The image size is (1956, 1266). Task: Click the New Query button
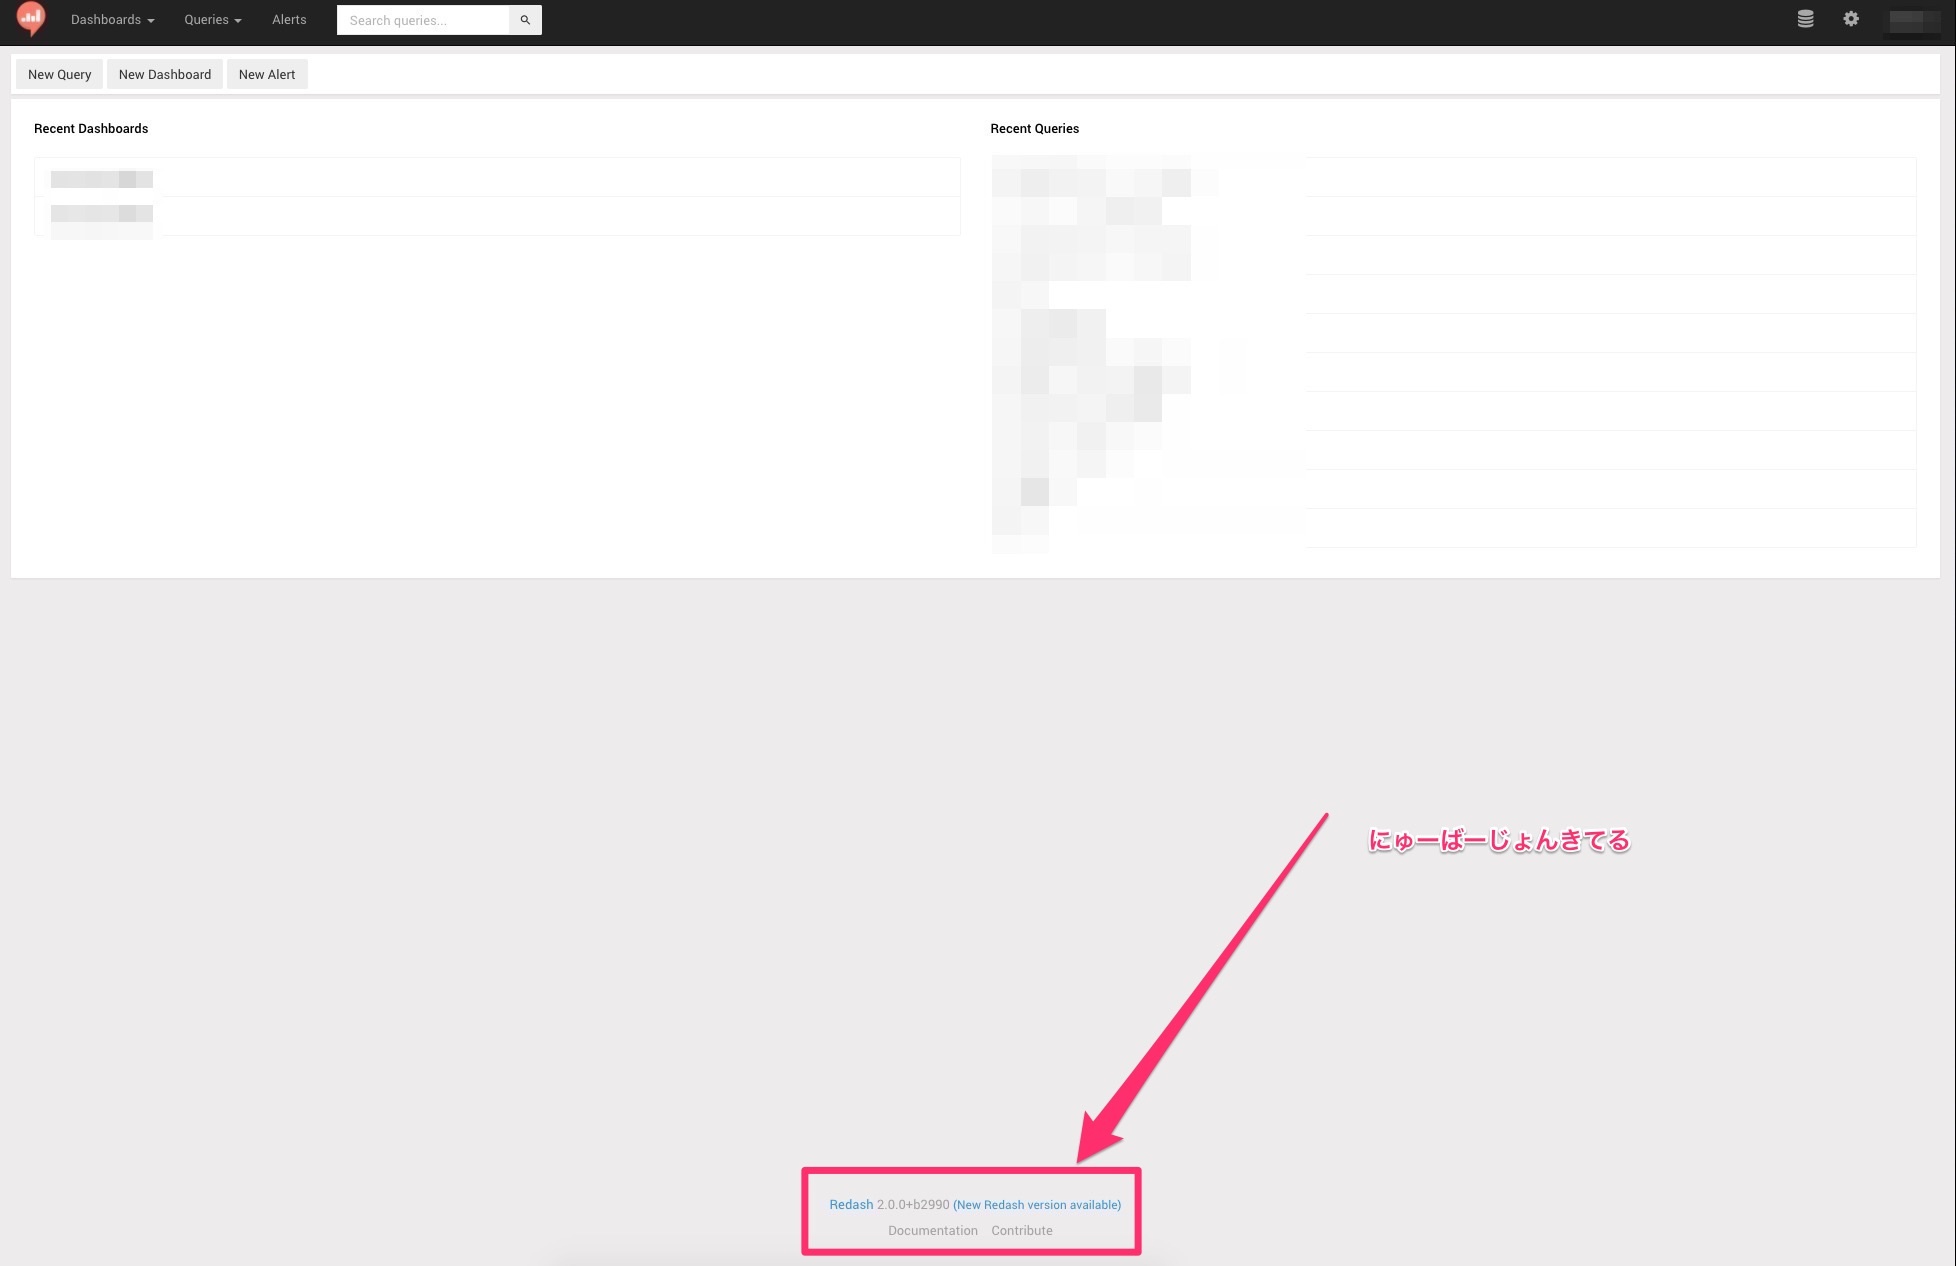tap(59, 74)
